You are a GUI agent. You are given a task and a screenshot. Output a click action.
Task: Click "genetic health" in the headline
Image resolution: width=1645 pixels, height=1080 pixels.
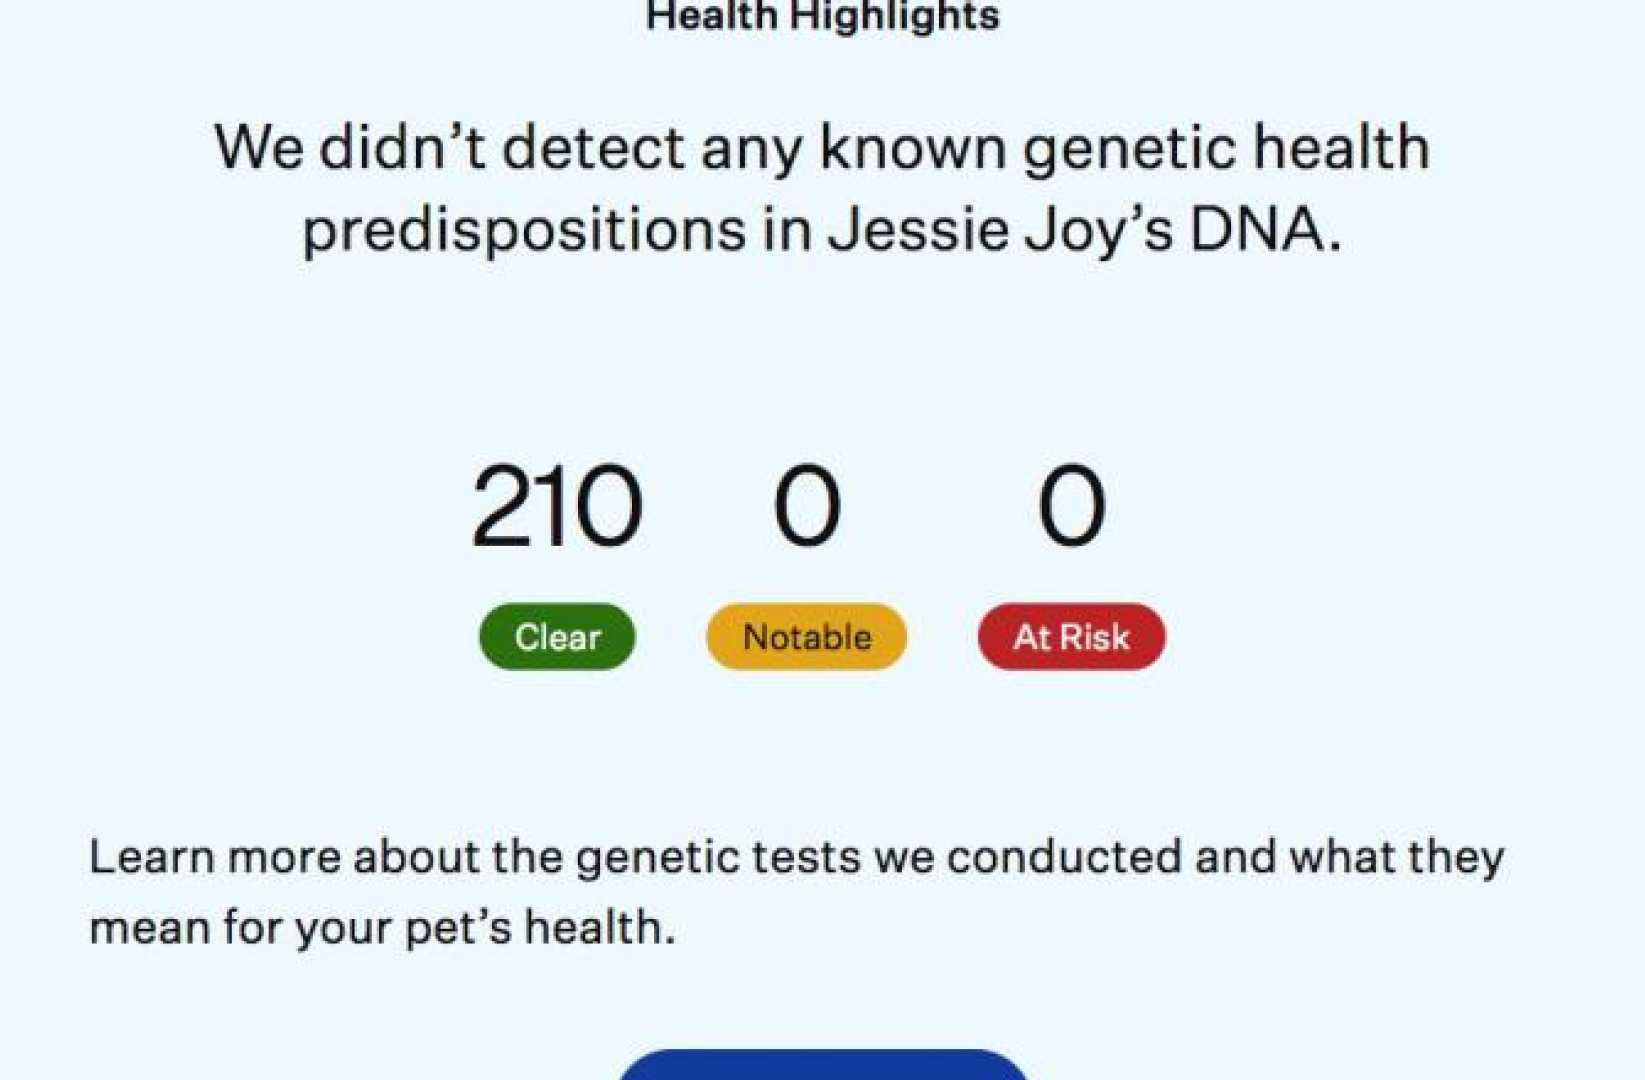pos(1227,148)
